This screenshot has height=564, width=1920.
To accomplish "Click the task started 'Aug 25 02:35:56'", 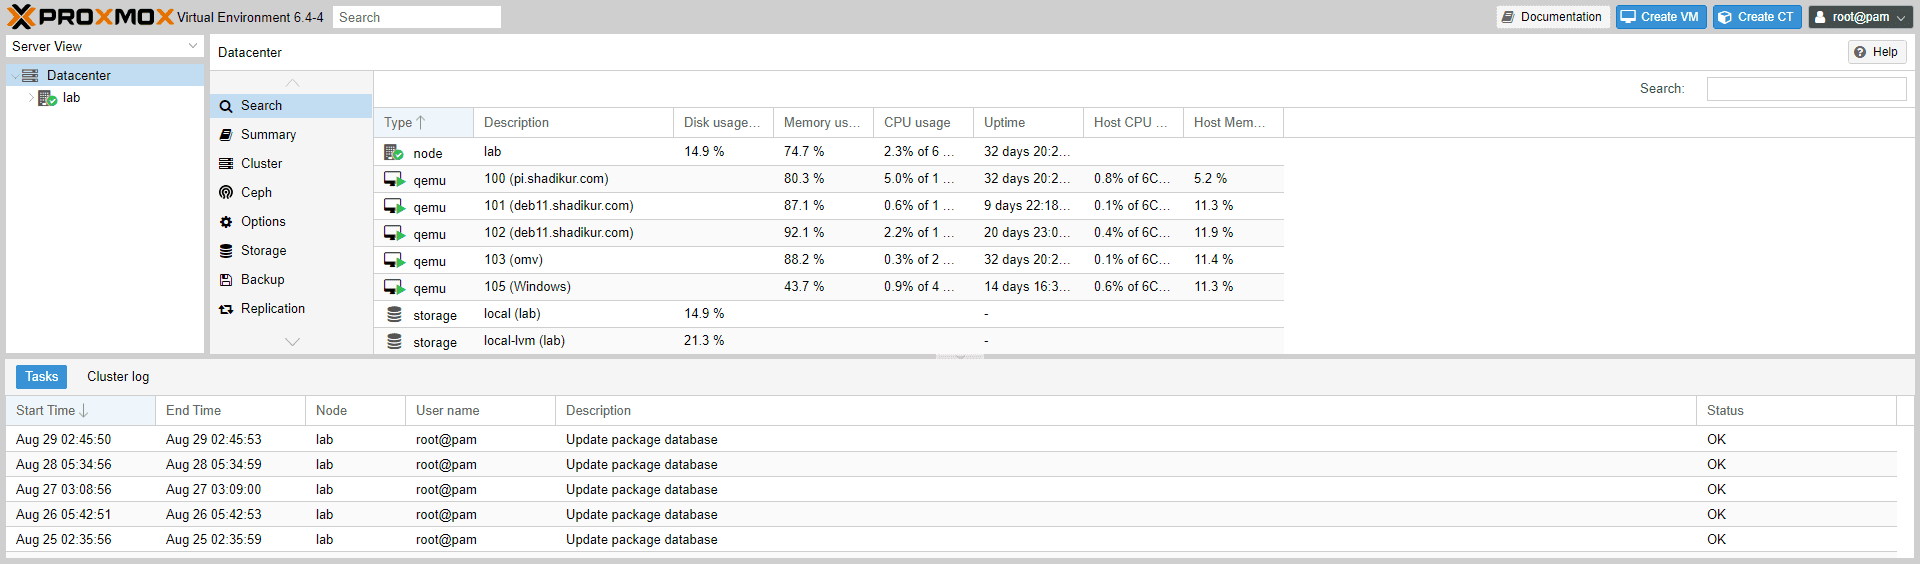I will click(951, 539).
